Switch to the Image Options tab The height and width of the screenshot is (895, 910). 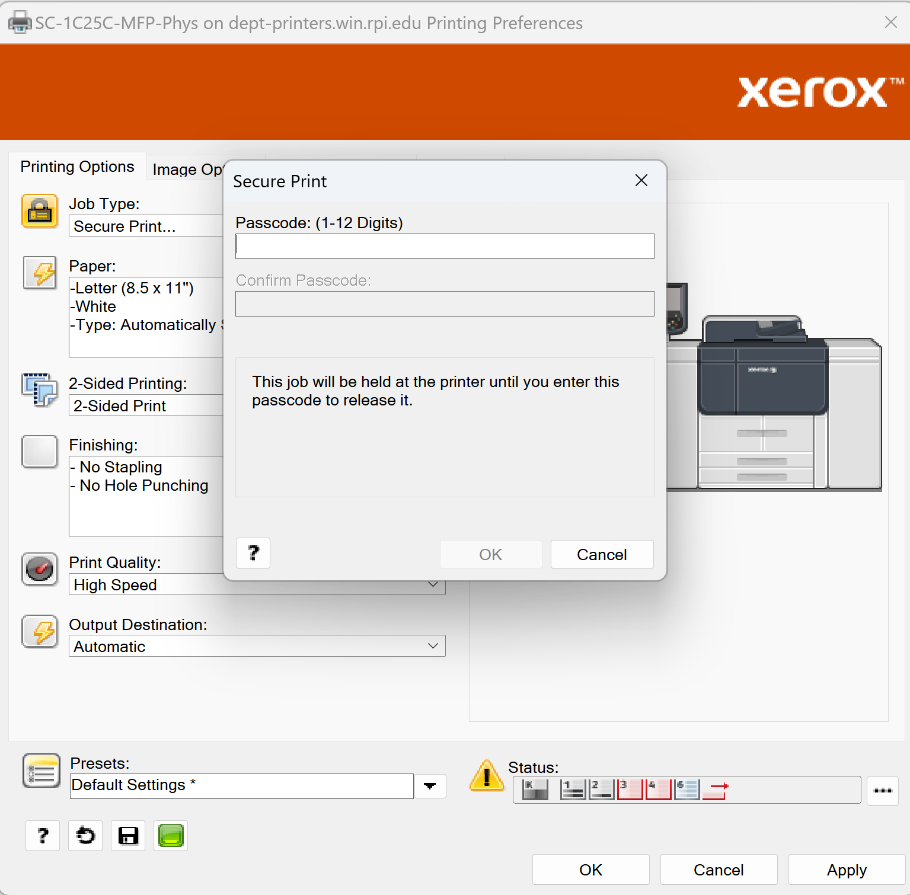187,169
